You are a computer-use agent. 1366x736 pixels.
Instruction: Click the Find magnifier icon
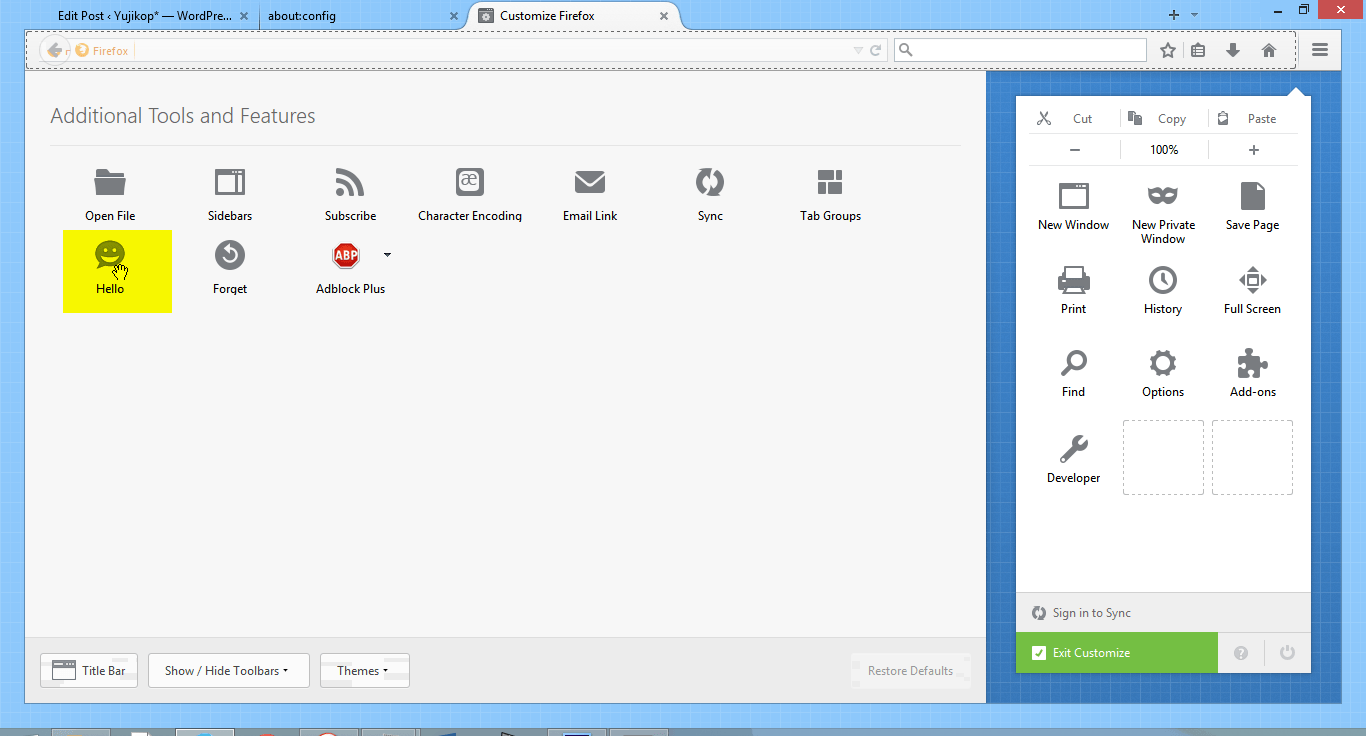[x=1074, y=362]
